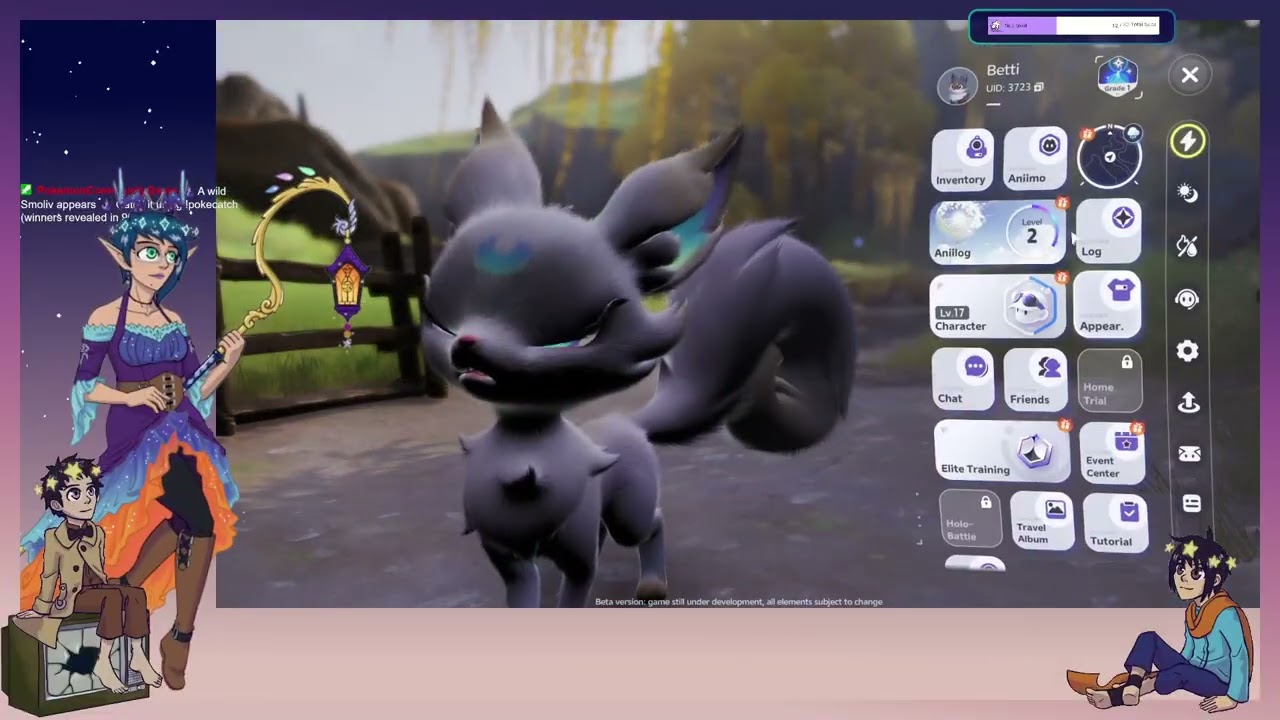Close the game menu with X
This screenshot has width=1280, height=720.
click(x=1190, y=75)
